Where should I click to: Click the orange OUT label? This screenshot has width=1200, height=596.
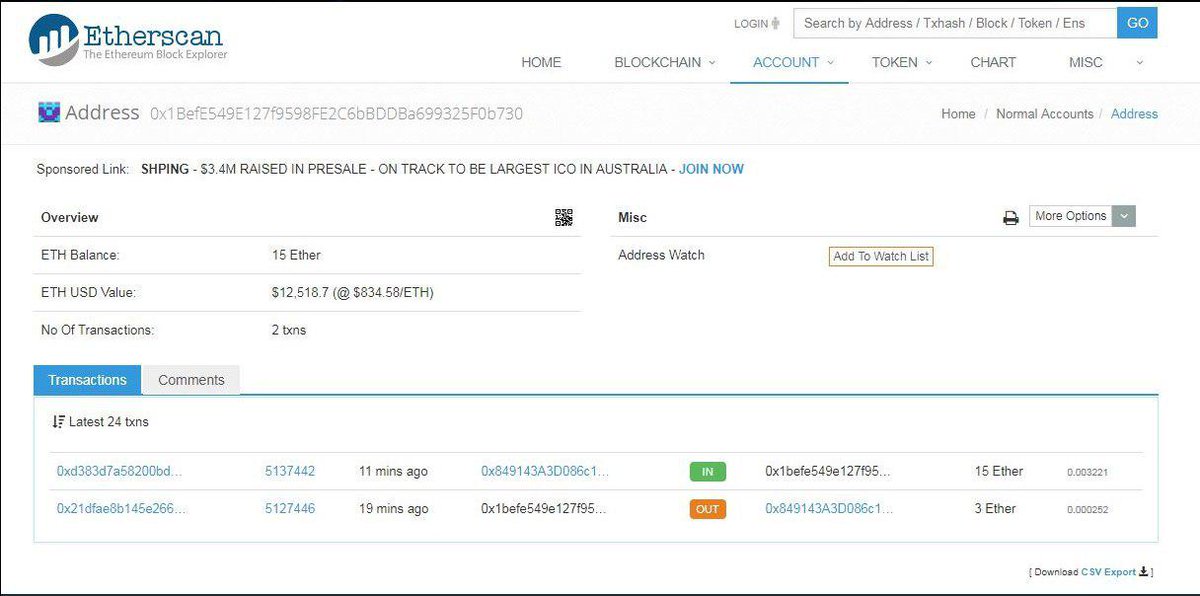(707, 509)
